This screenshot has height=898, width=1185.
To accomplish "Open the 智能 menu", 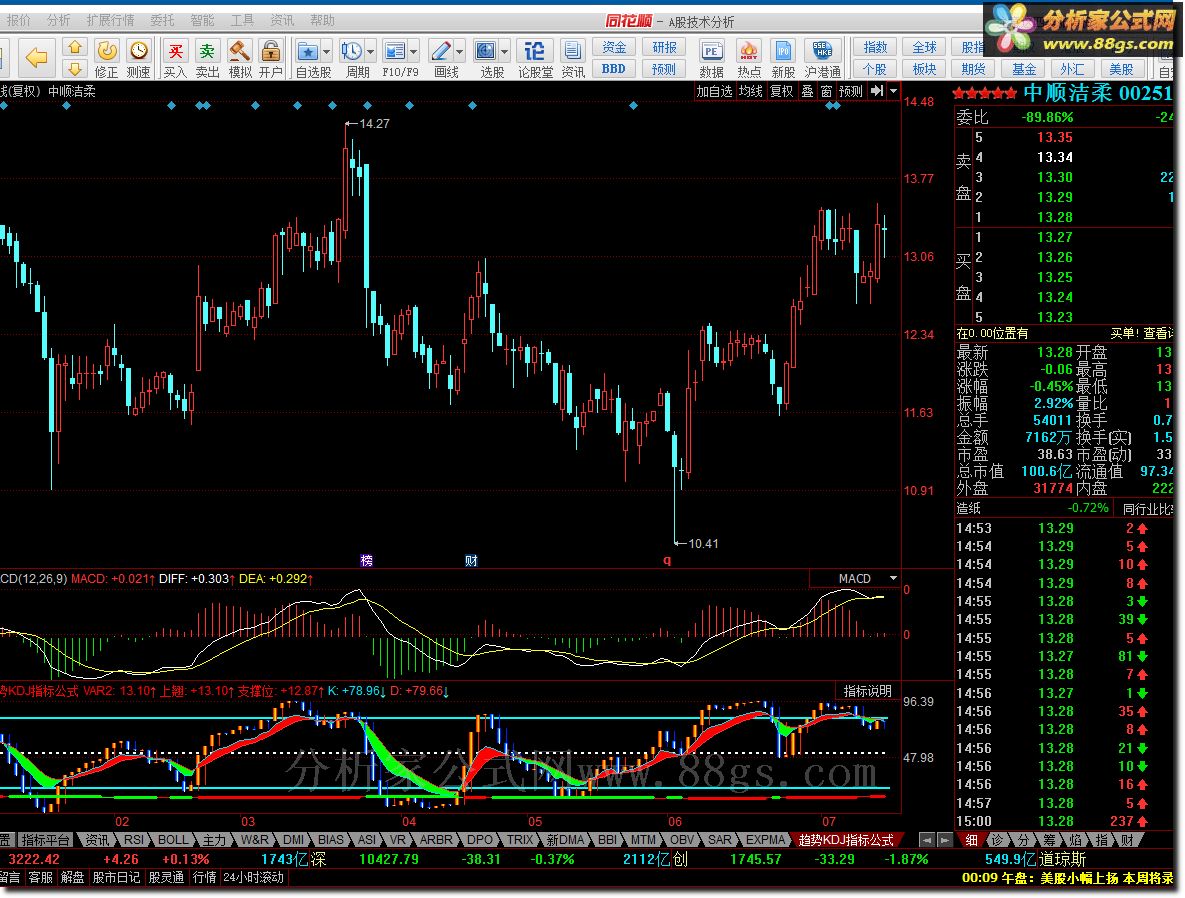I will (202, 20).
